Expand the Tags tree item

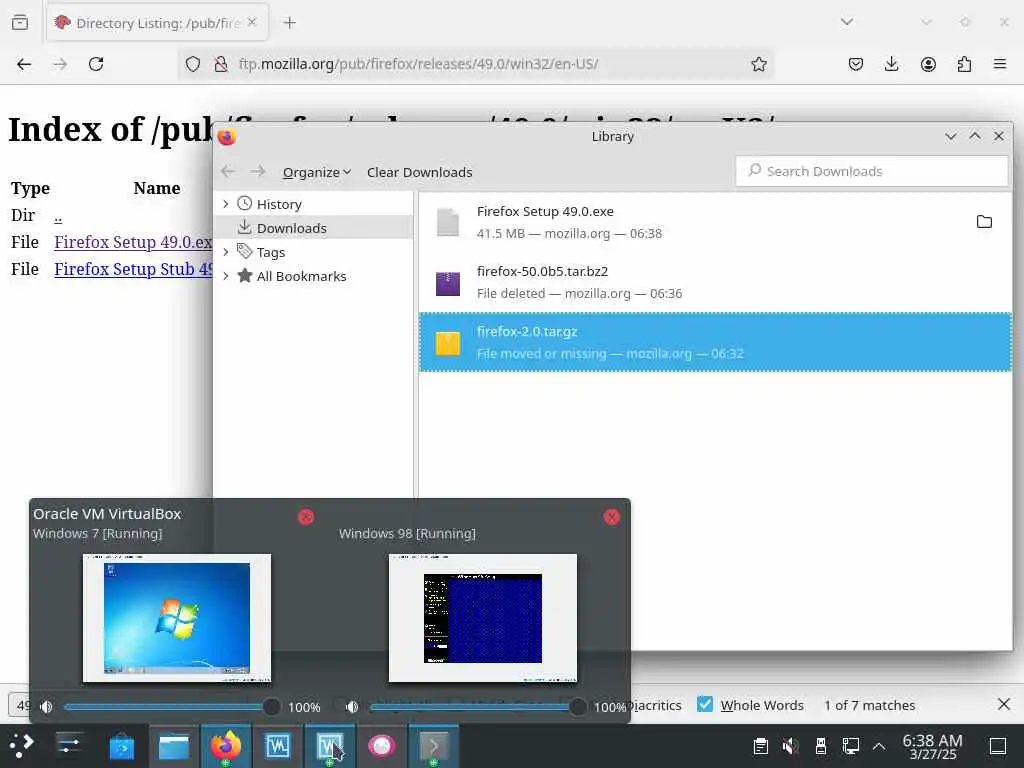point(225,252)
